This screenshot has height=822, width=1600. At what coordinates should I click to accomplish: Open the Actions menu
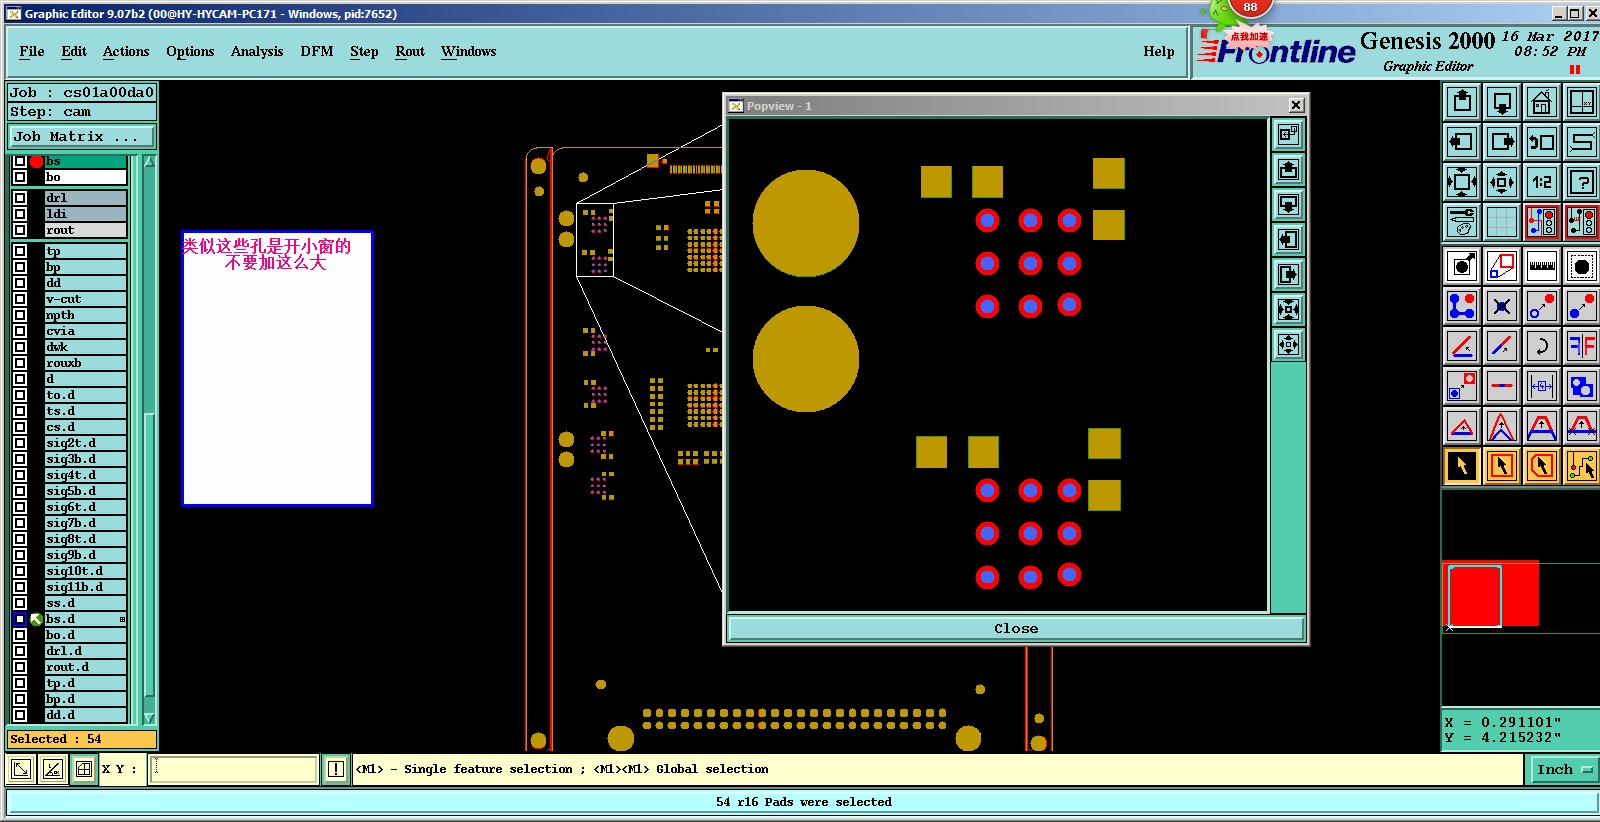coord(126,51)
